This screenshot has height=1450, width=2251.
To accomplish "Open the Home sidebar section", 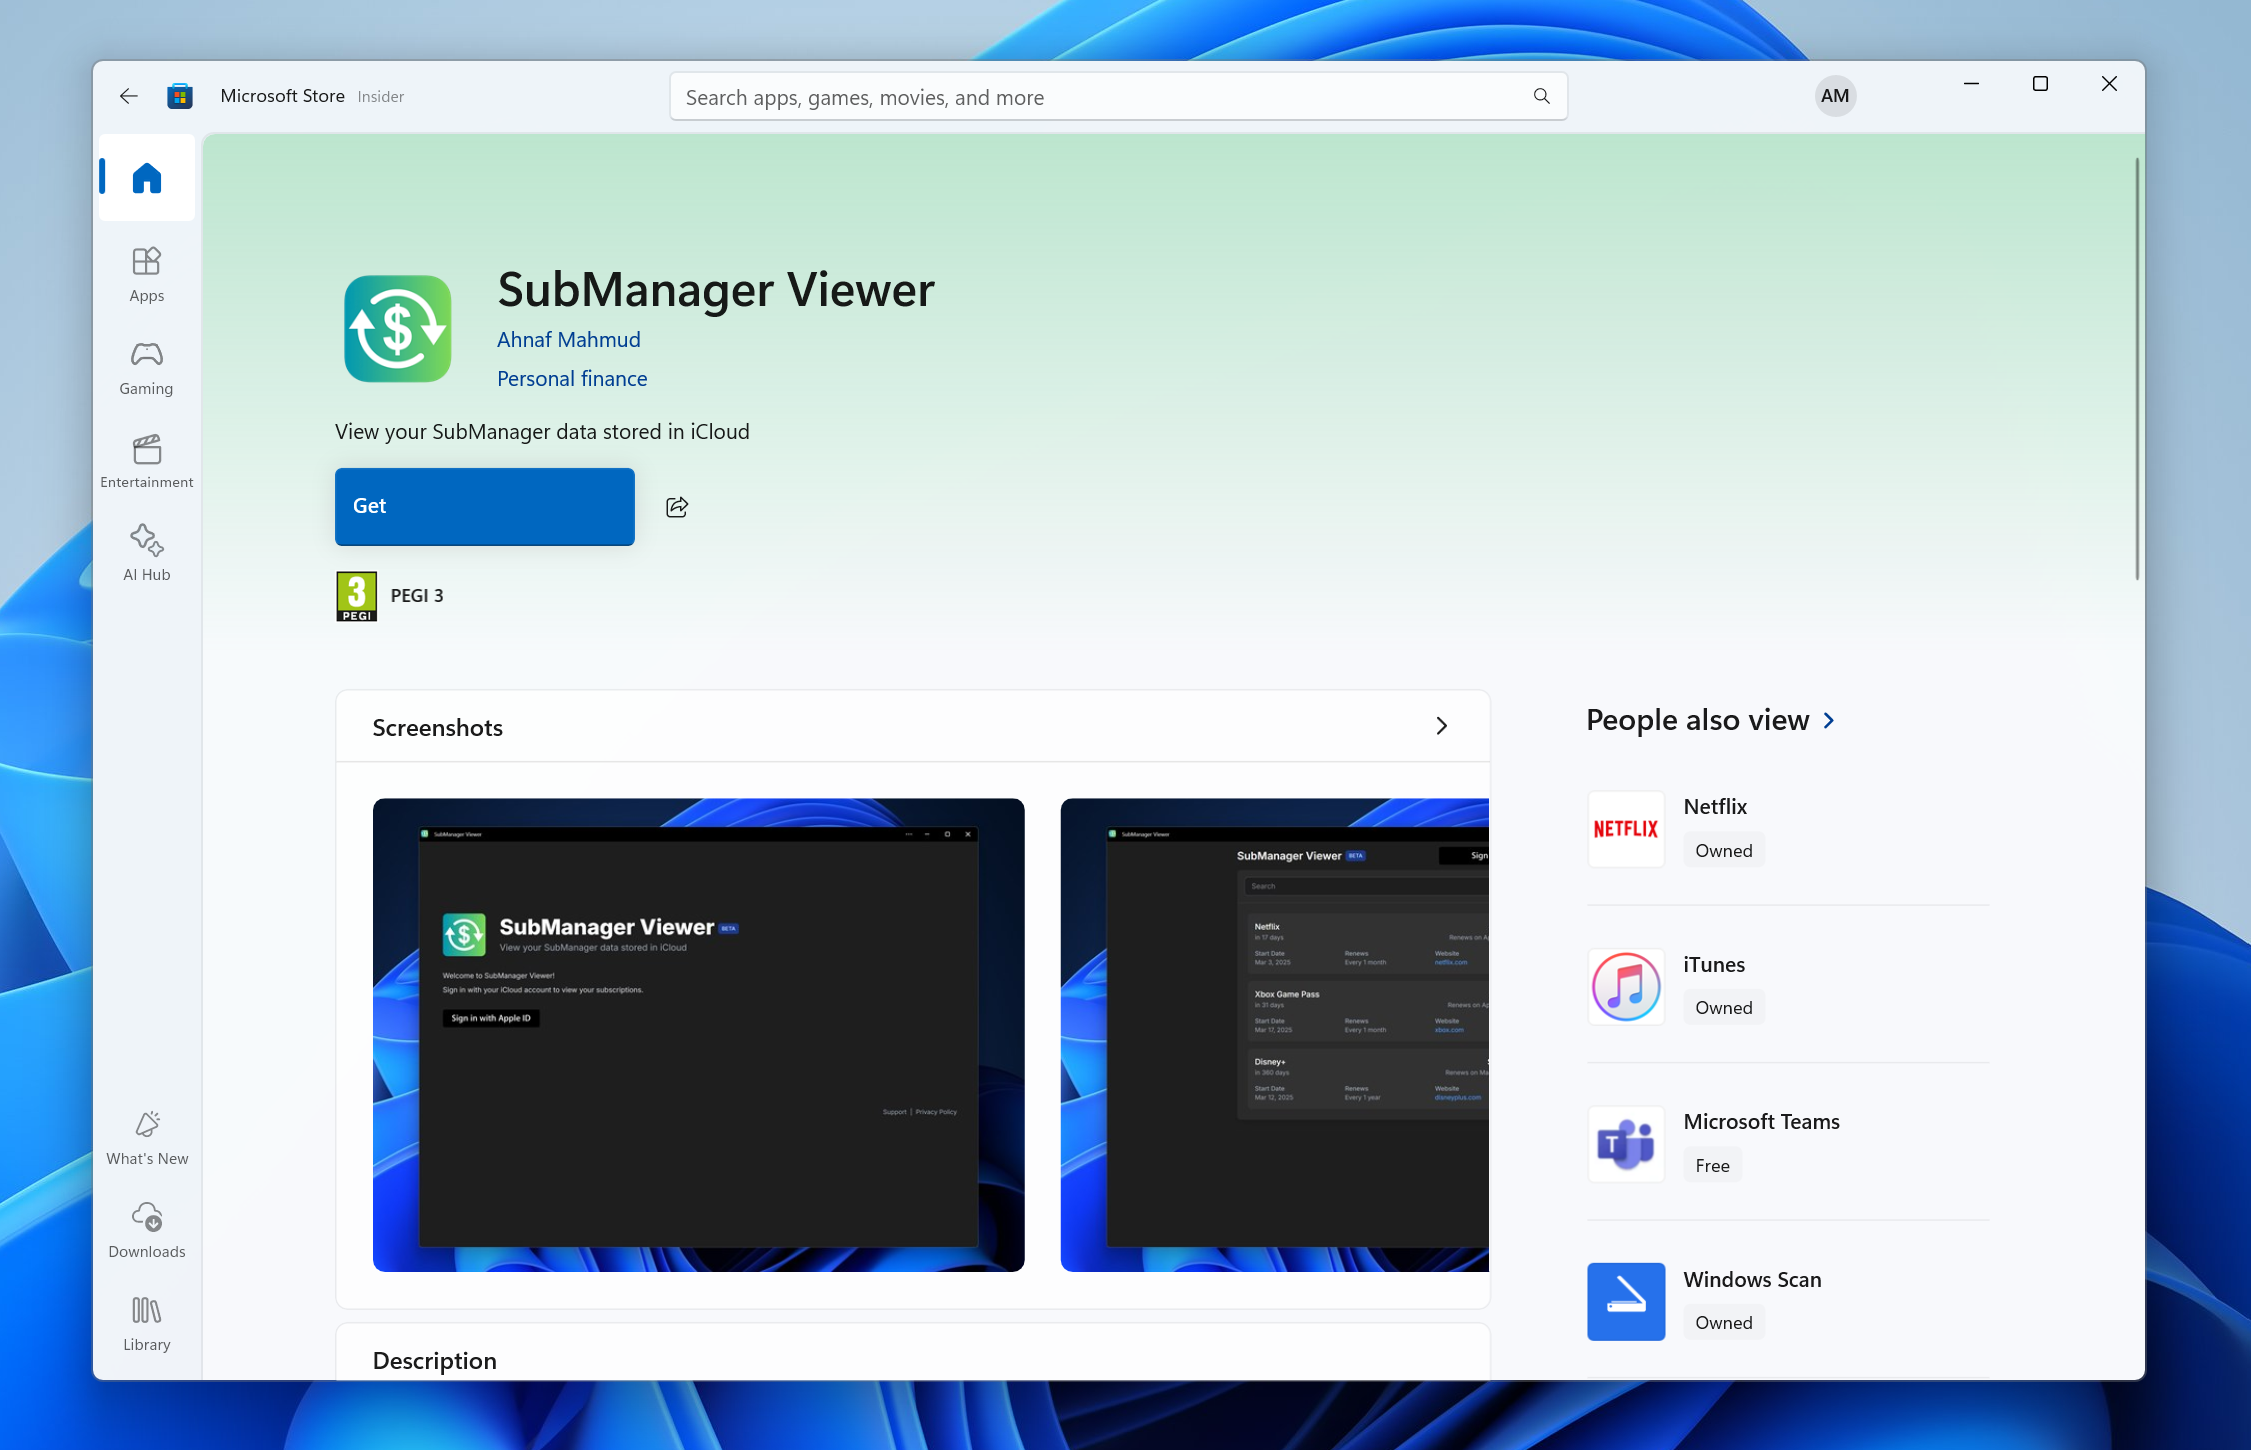I will 147,178.
